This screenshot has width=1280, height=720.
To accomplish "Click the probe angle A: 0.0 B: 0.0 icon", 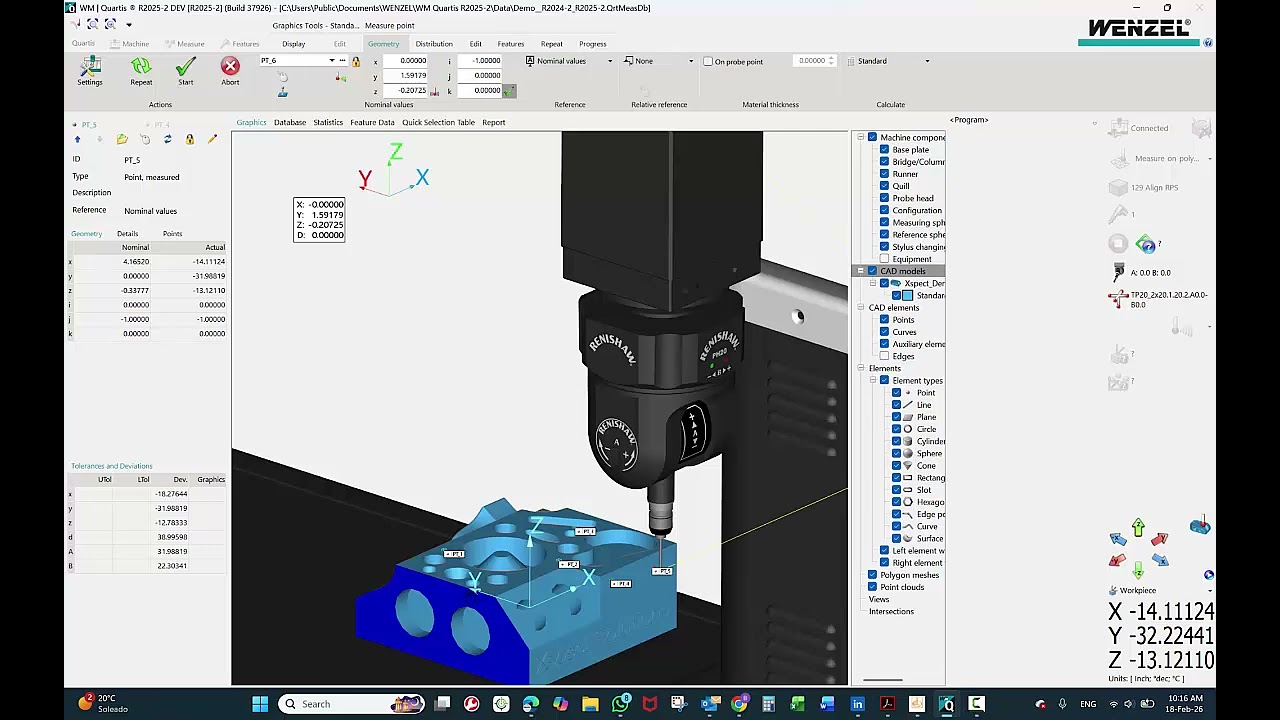I will point(1118,272).
